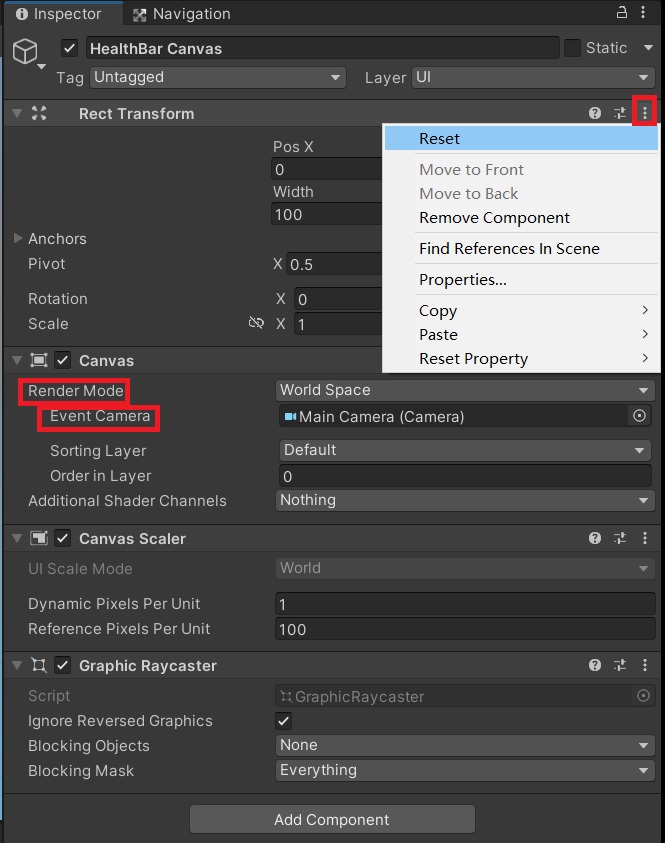Screen dimensions: 665x843
Task: Open Graphic Raycaster three-dot menu
Action: point(645,665)
